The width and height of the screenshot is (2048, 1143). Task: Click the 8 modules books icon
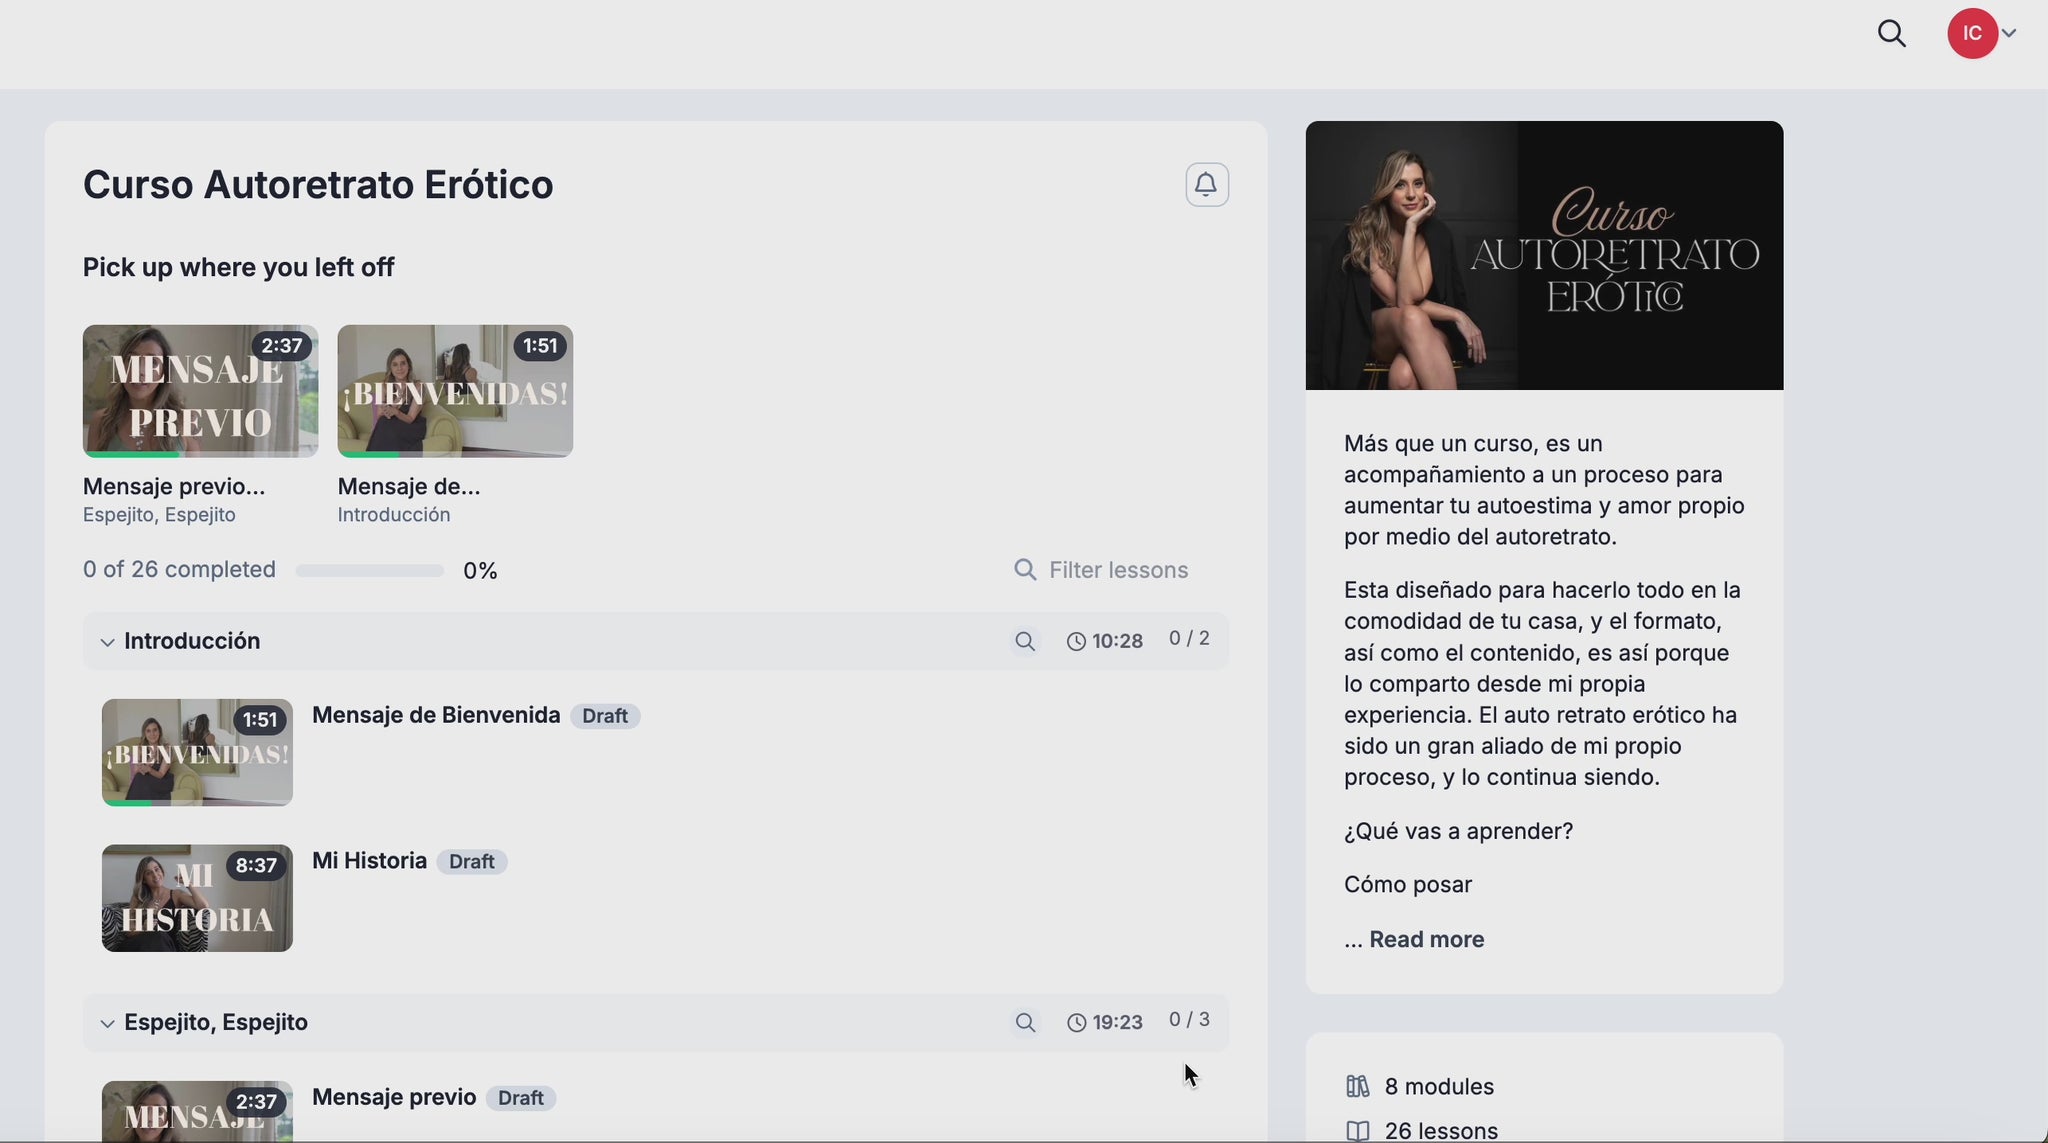(x=1357, y=1086)
